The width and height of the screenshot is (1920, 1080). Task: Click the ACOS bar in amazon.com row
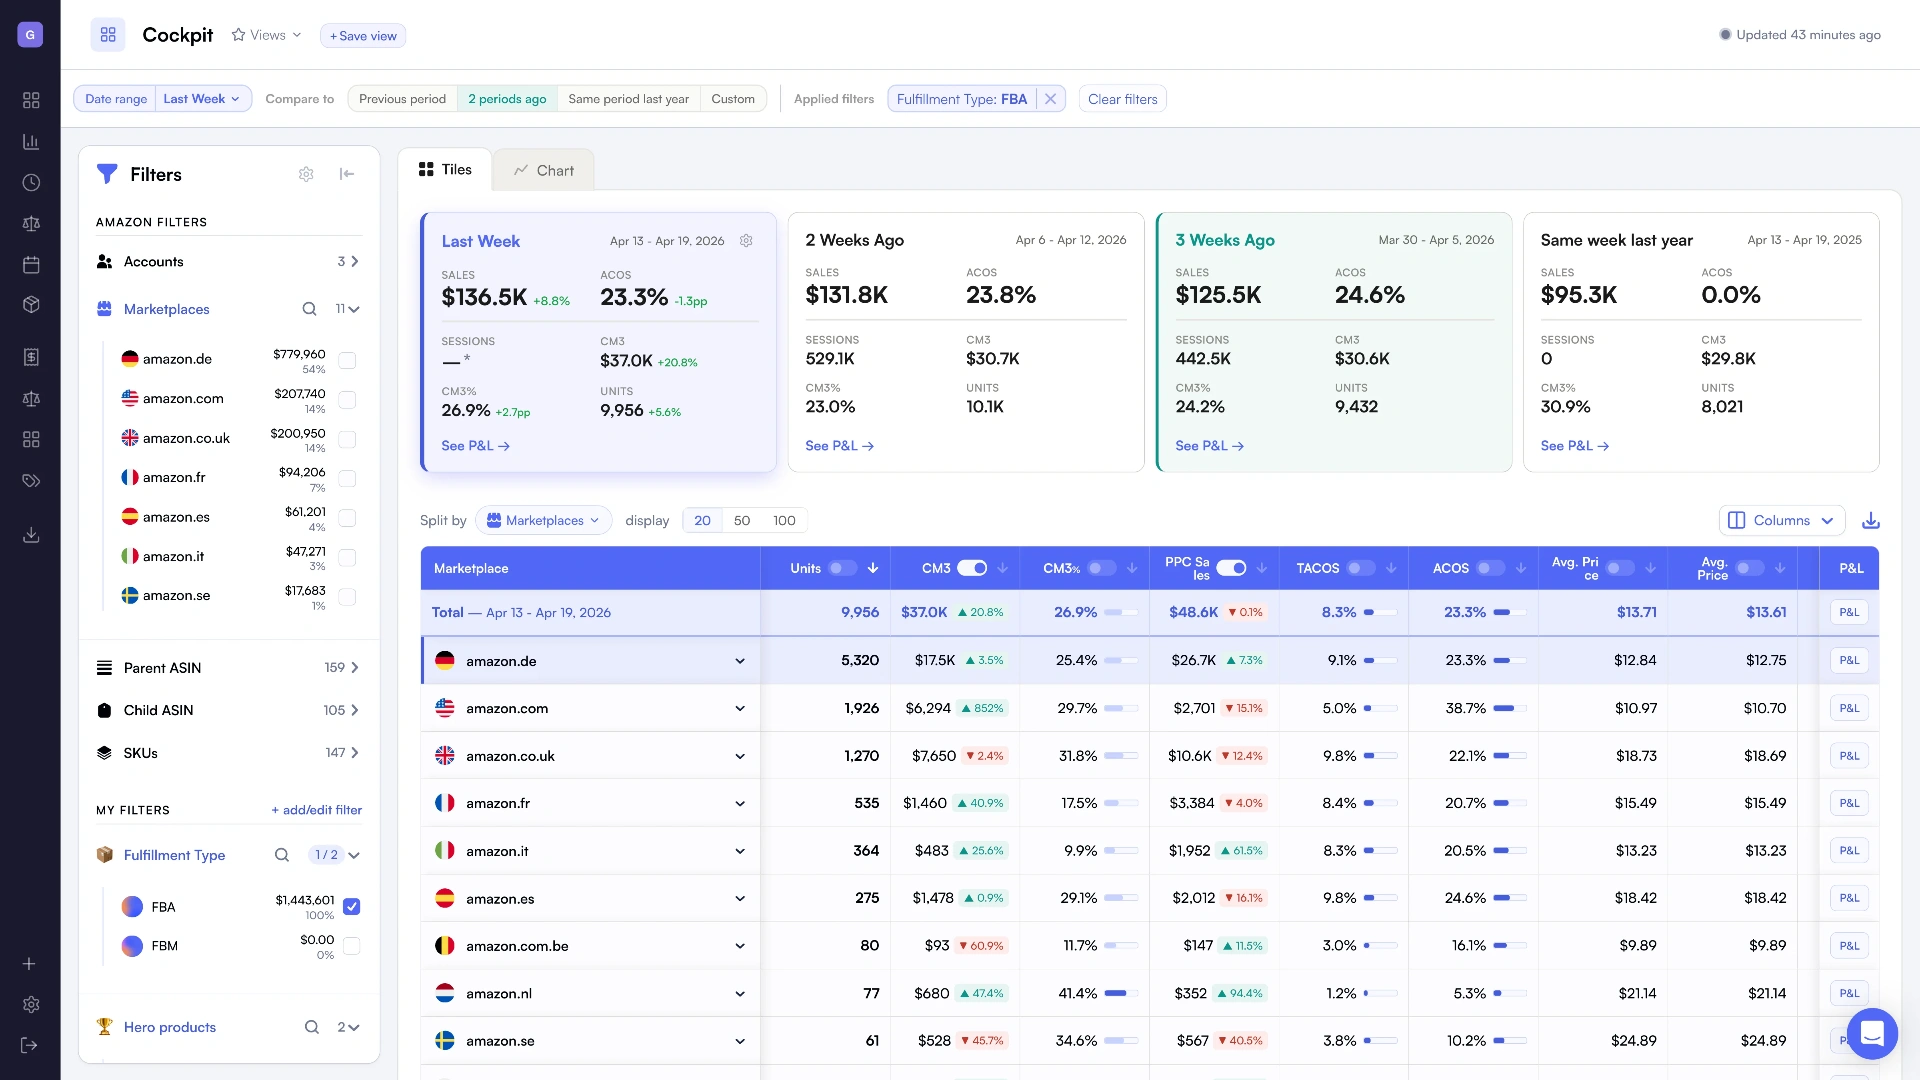(x=1510, y=709)
